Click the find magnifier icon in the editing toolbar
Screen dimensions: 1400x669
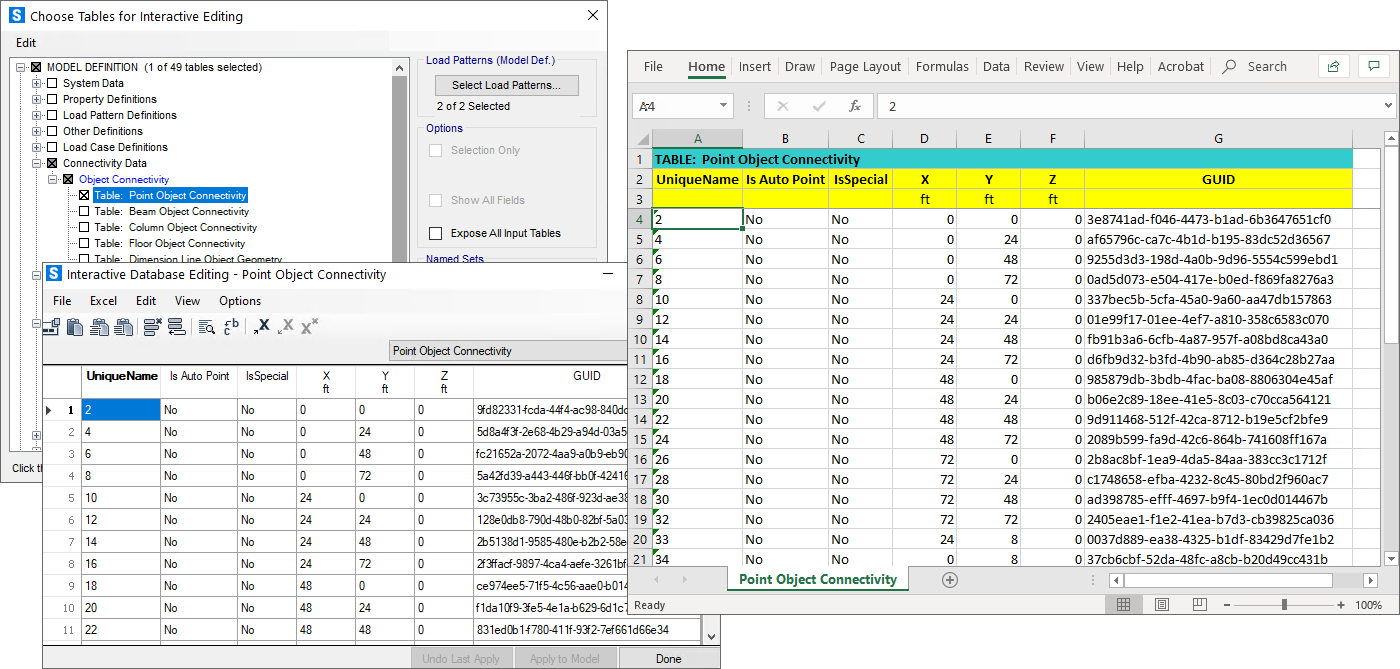click(x=206, y=327)
